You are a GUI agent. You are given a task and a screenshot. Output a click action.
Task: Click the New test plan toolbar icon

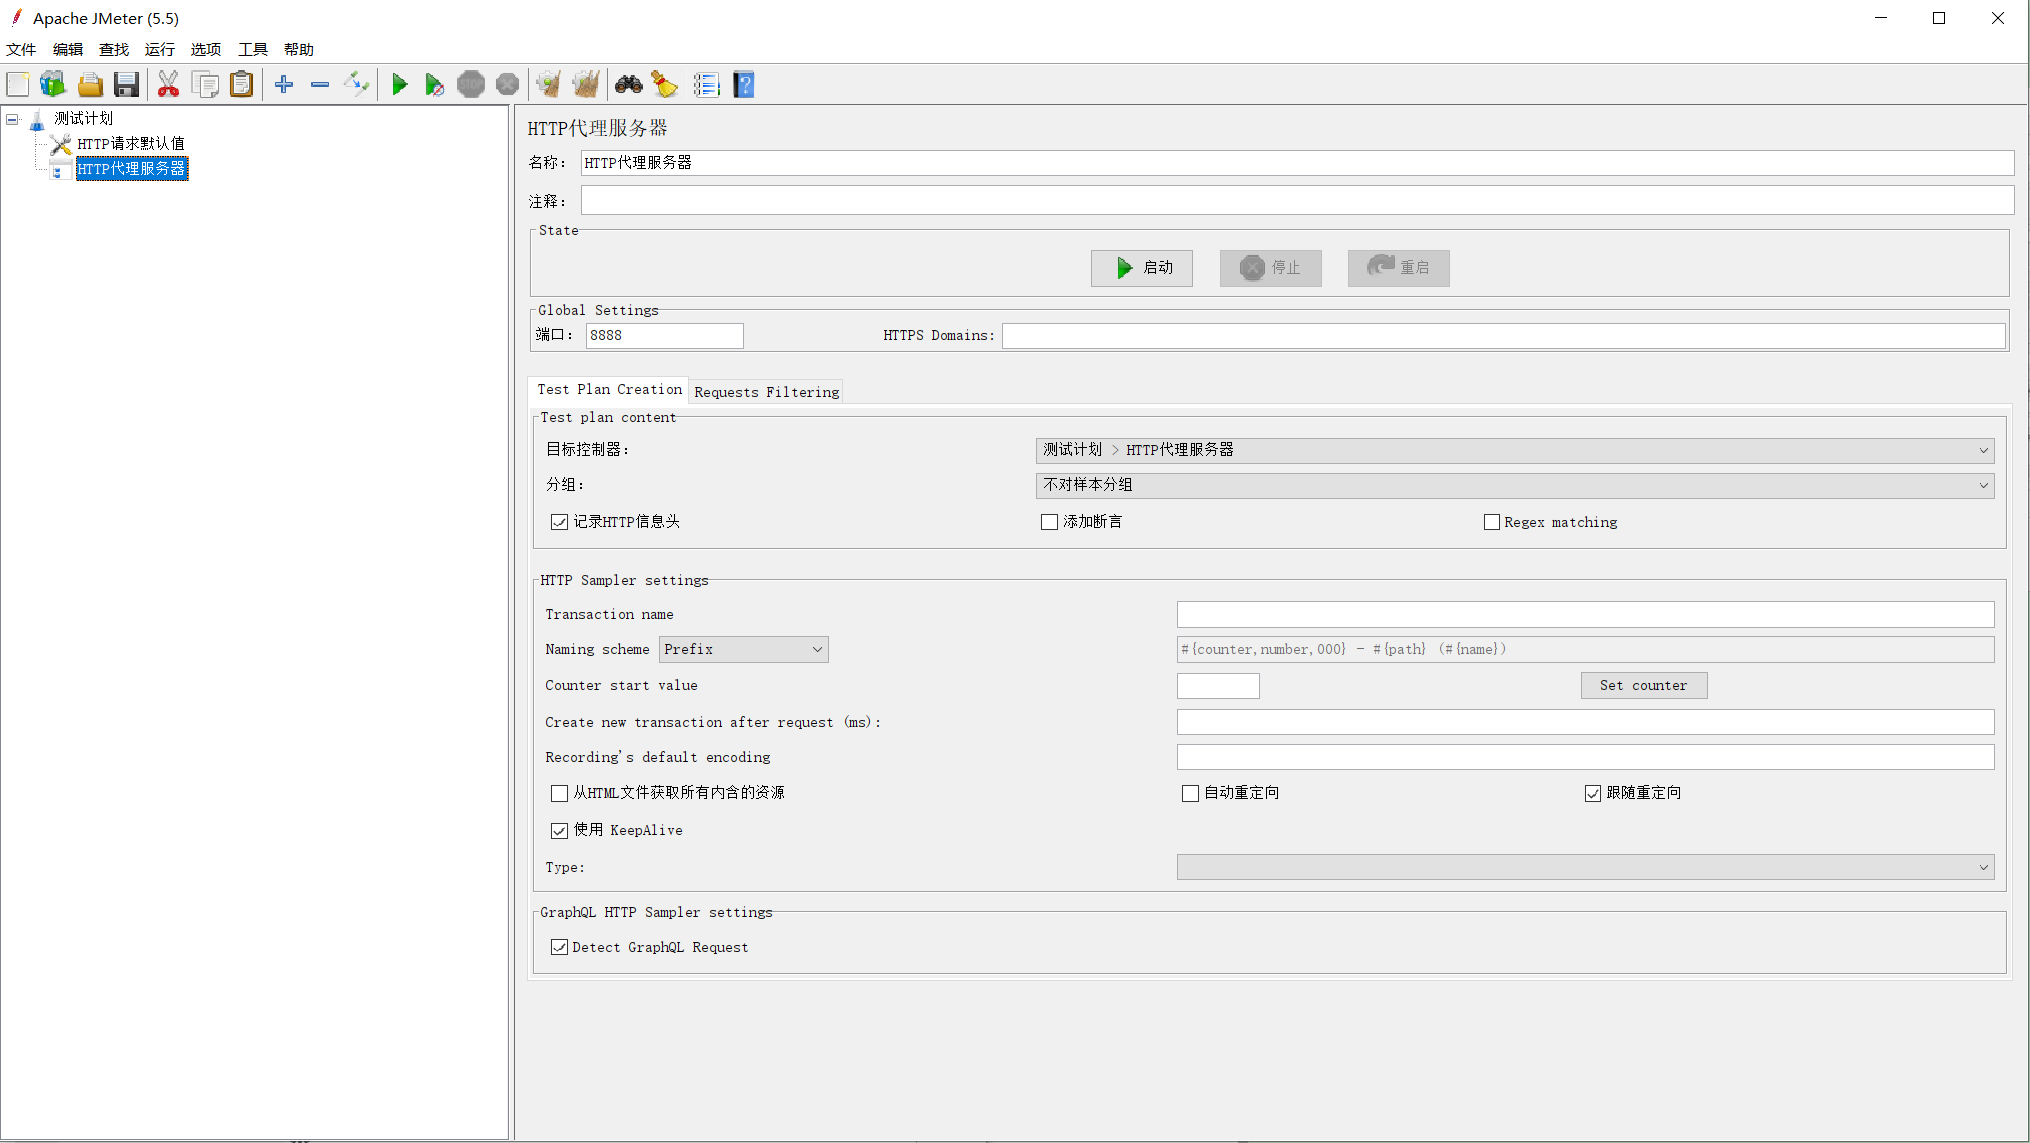(x=18, y=85)
